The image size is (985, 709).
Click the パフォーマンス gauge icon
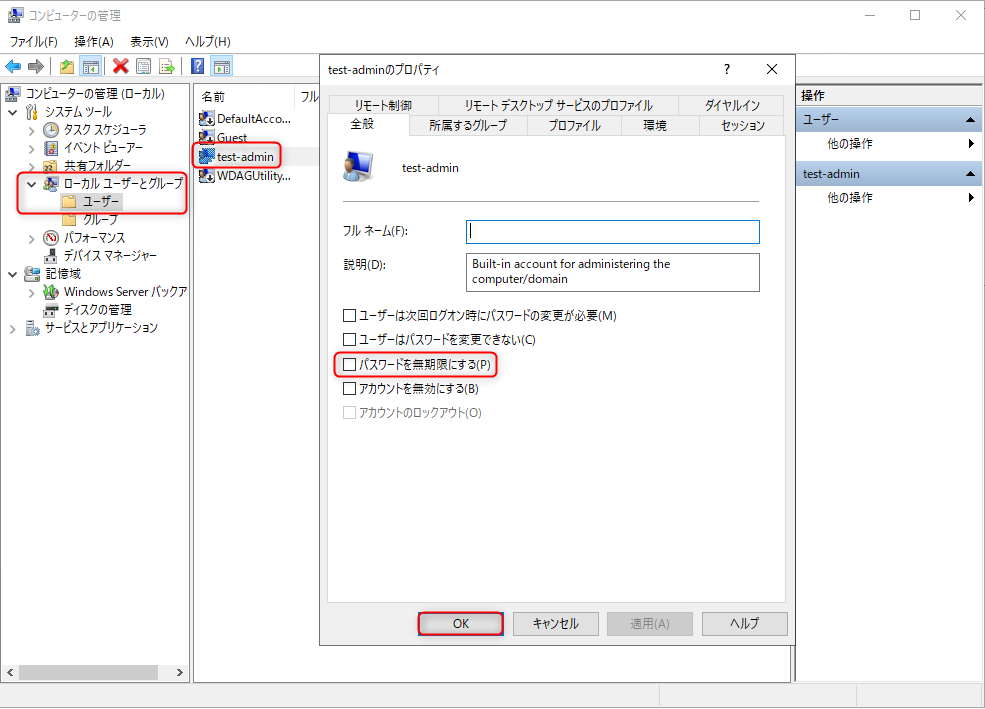51,238
